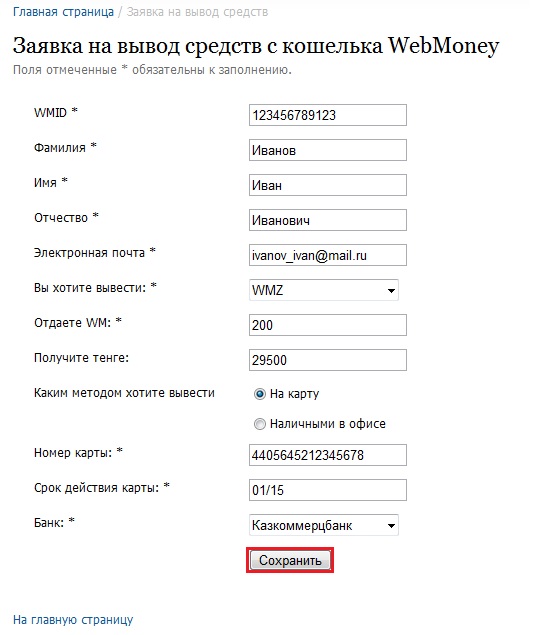Click the Номер карты input field
Image resolution: width=533 pixels, height=635 pixels.
point(328,455)
